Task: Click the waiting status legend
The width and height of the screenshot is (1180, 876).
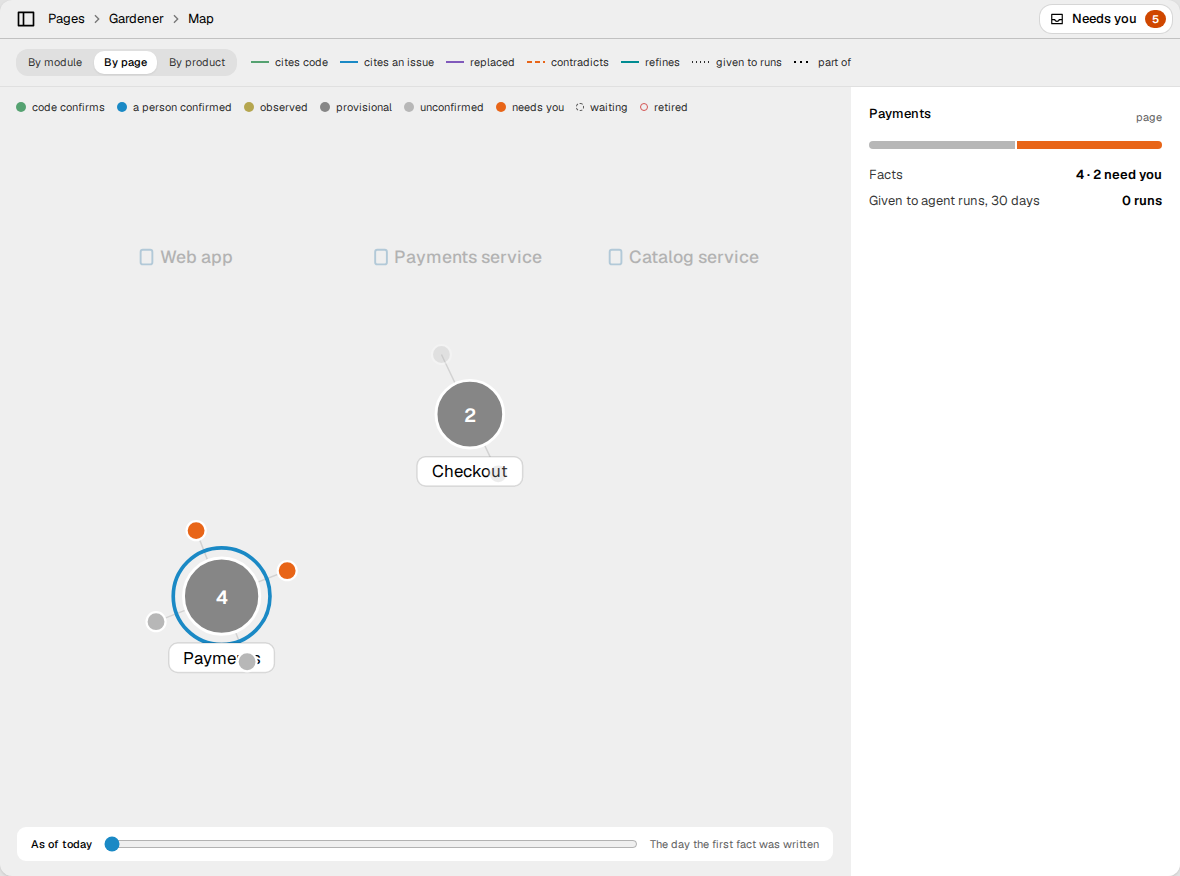Action: pyautogui.click(x=601, y=108)
